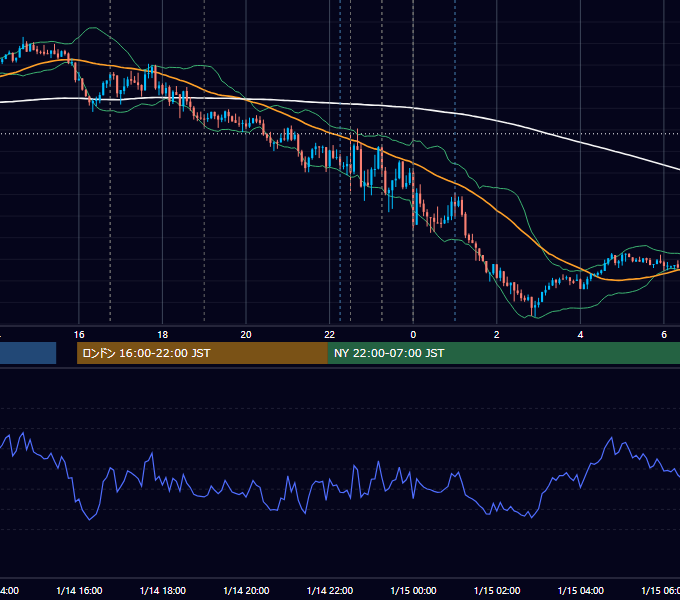Click the 1/15 02:00 date label

tap(497, 590)
